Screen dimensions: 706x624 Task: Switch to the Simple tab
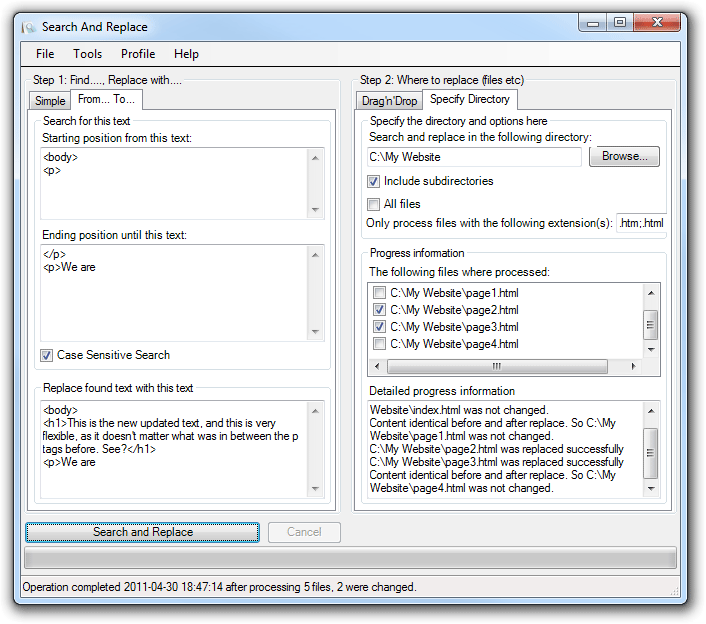49,101
